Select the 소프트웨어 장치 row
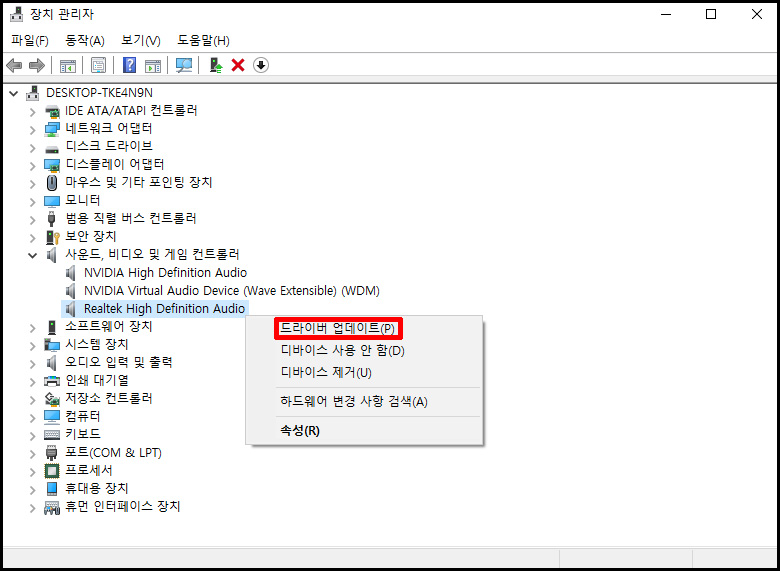The height and width of the screenshot is (571, 780). 109,326
